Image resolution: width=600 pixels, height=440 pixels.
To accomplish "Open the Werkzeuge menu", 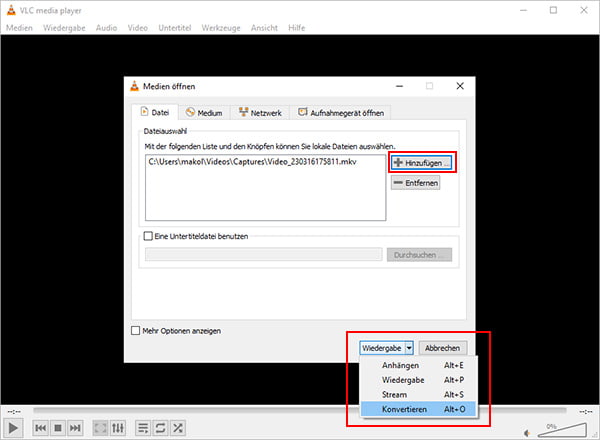I will [x=221, y=28].
